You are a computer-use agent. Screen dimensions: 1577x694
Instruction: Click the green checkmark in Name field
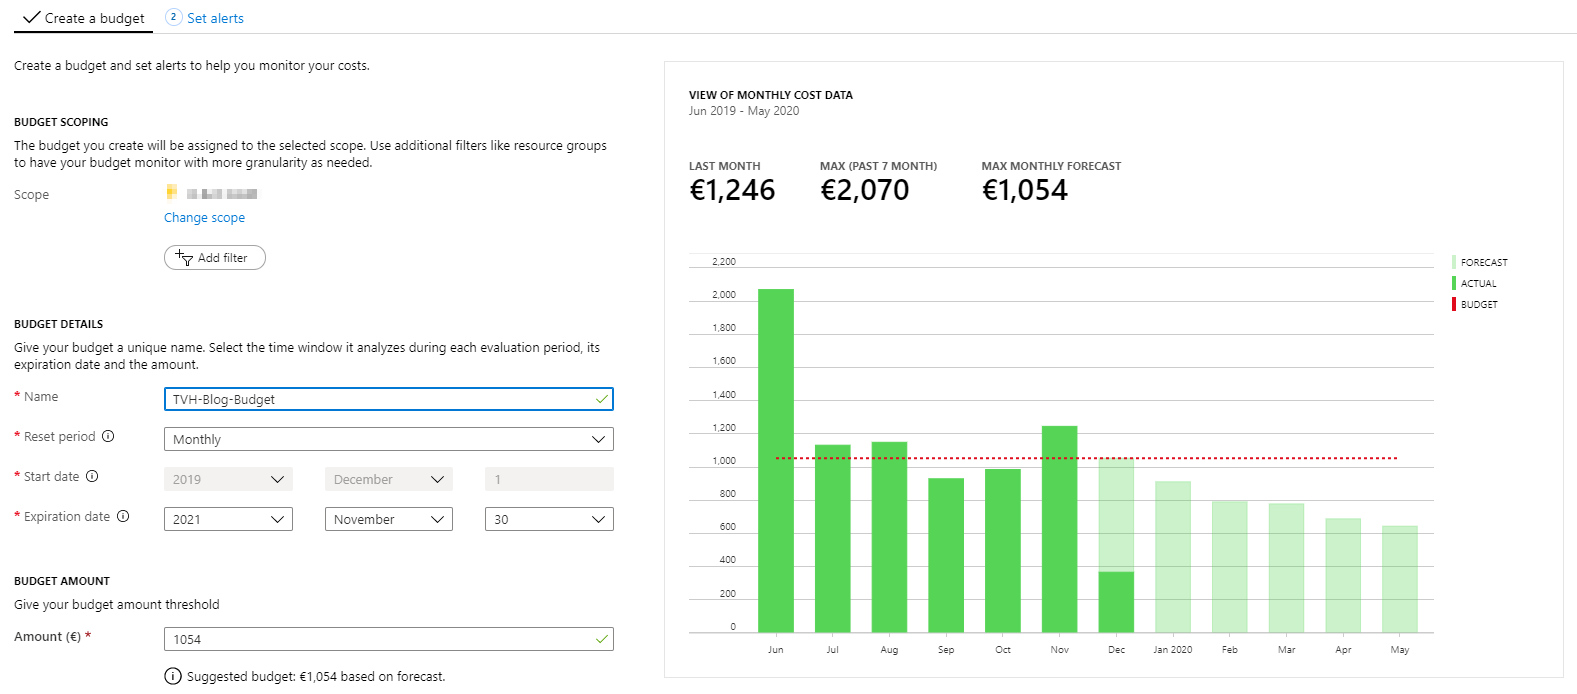601,399
